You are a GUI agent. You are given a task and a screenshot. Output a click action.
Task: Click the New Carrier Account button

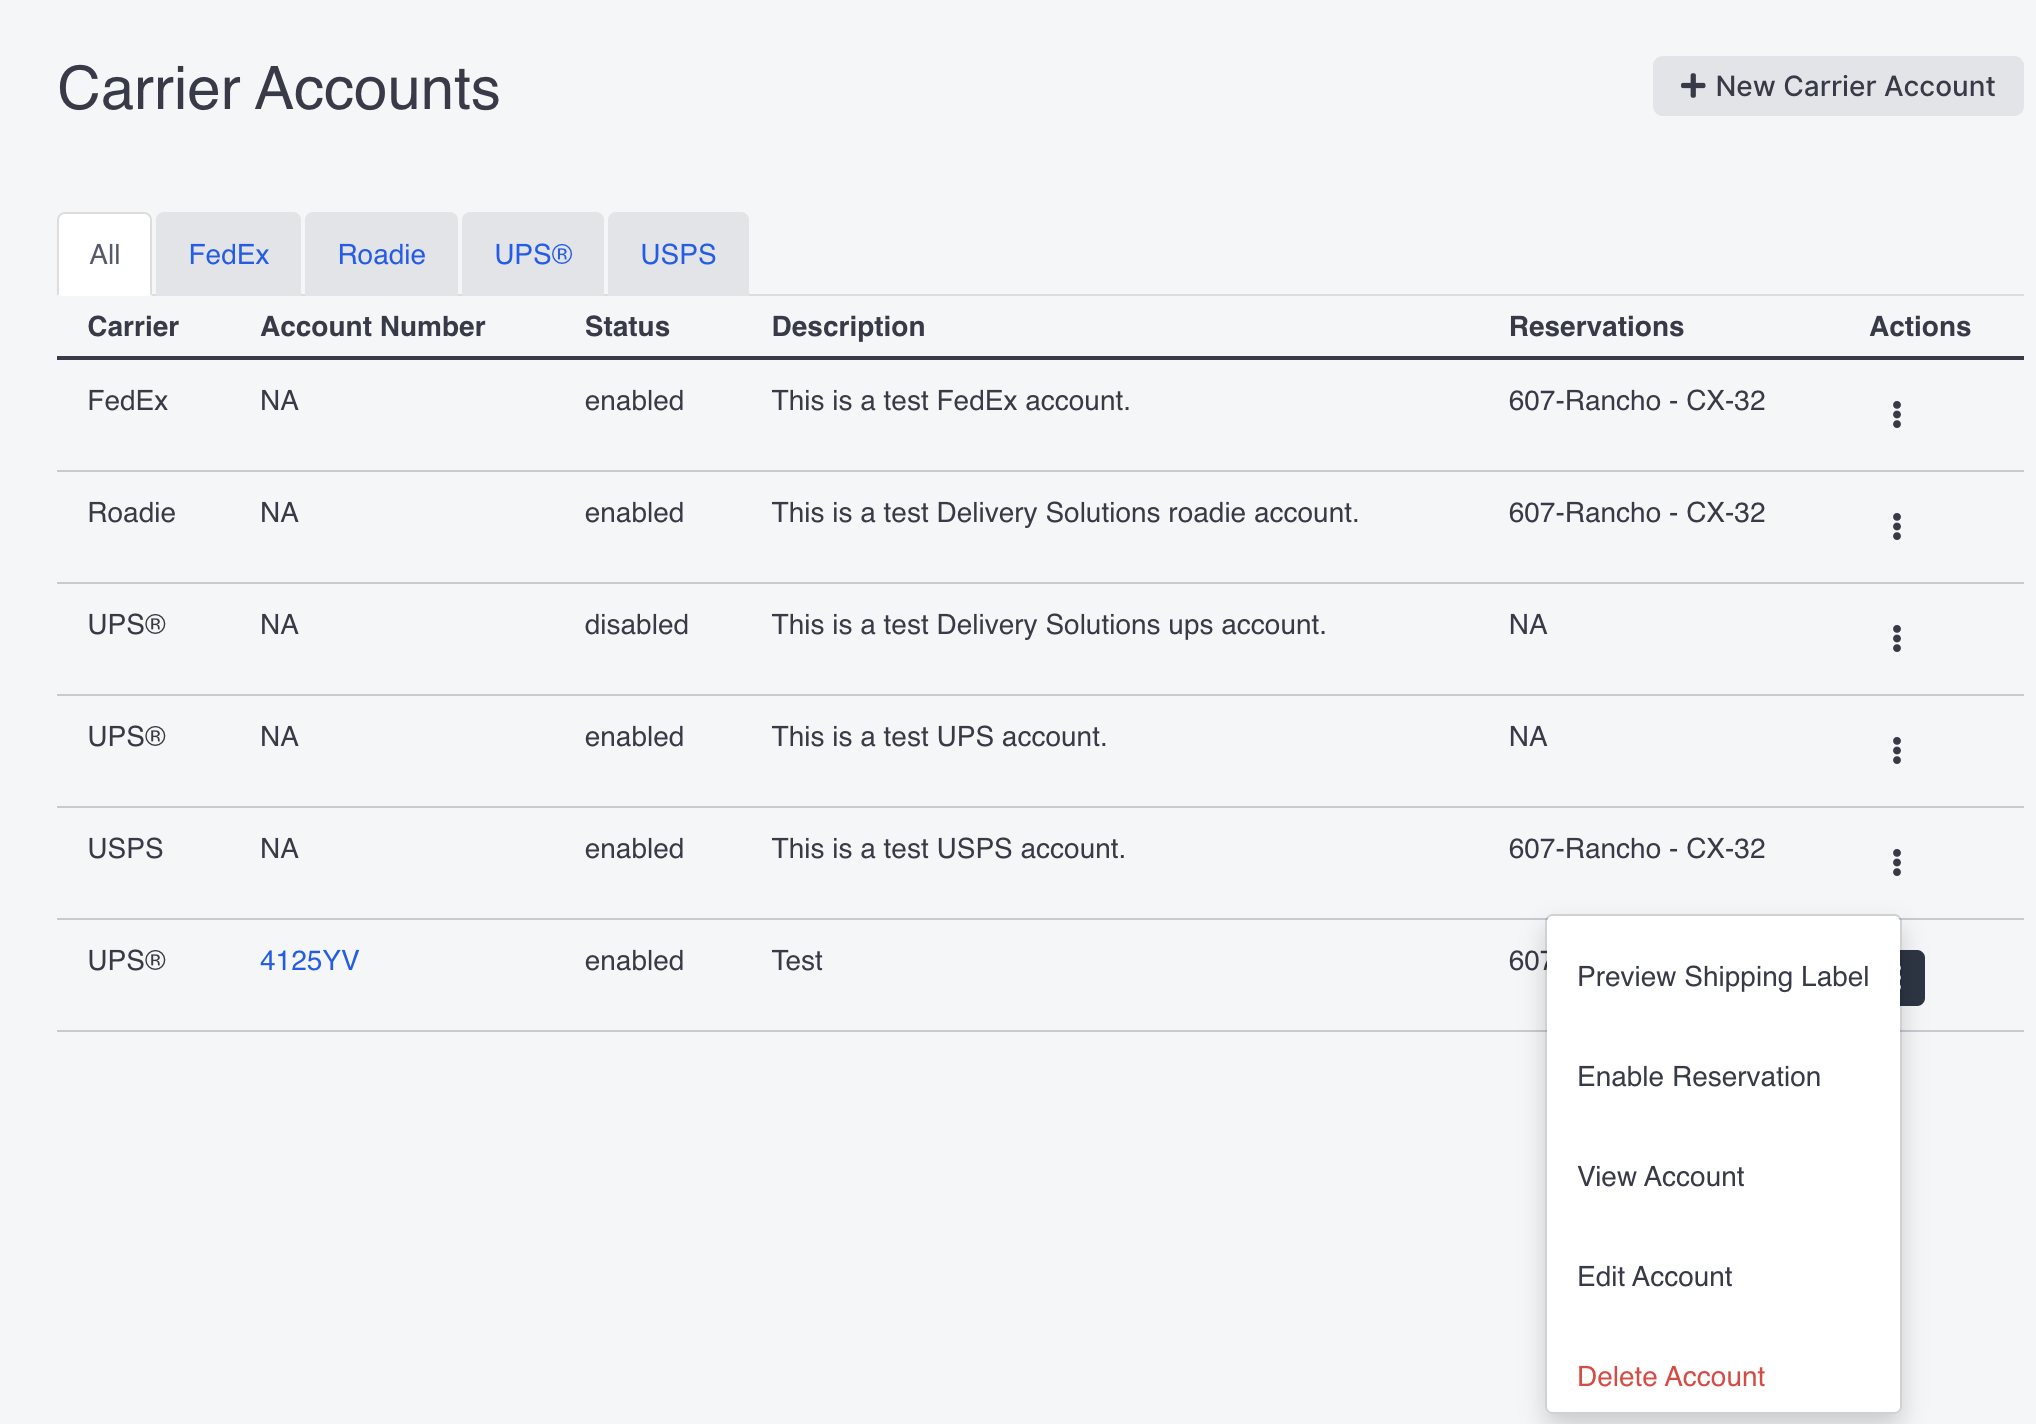click(1836, 86)
